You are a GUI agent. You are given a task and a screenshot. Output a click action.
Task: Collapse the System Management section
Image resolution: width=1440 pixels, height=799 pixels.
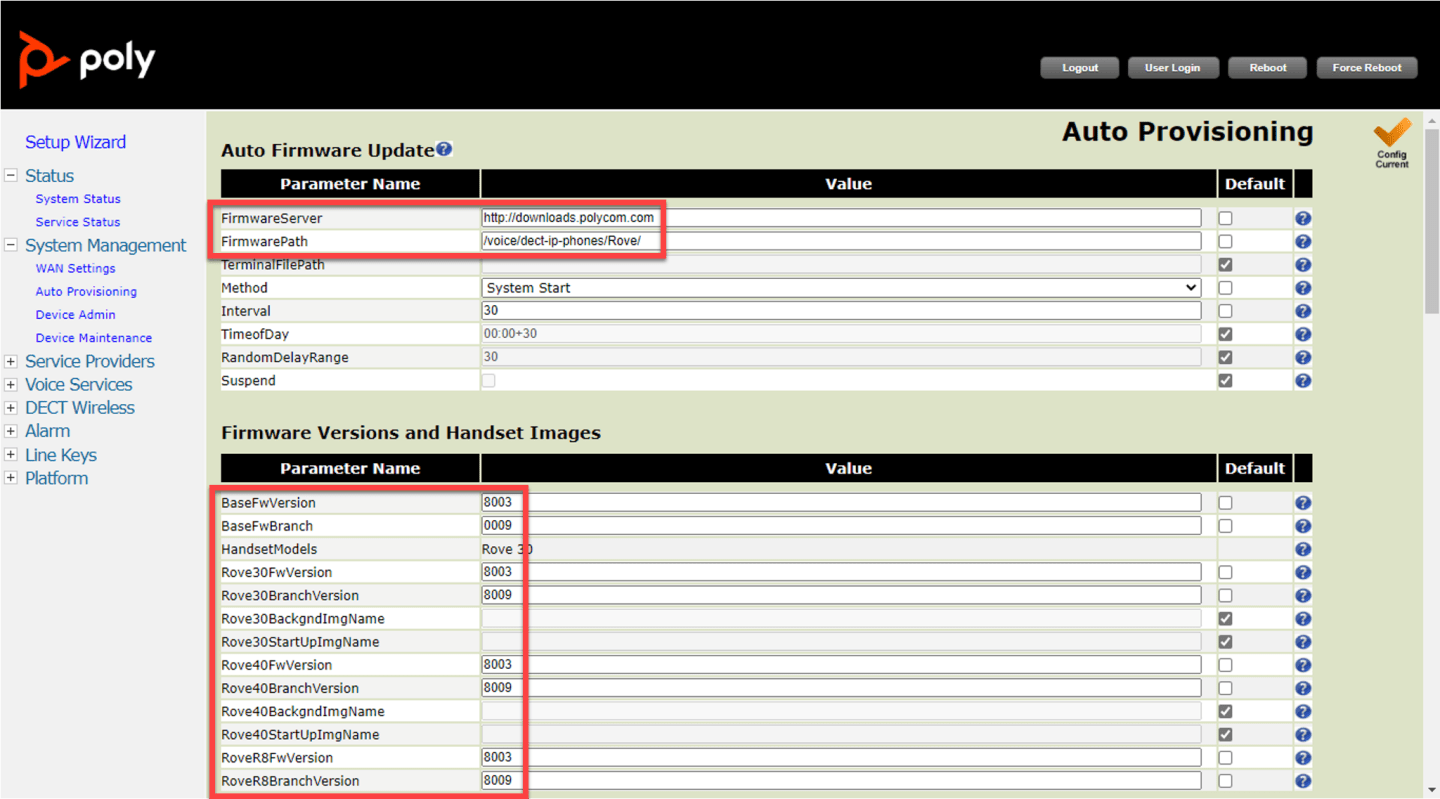[x=10, y=245]
